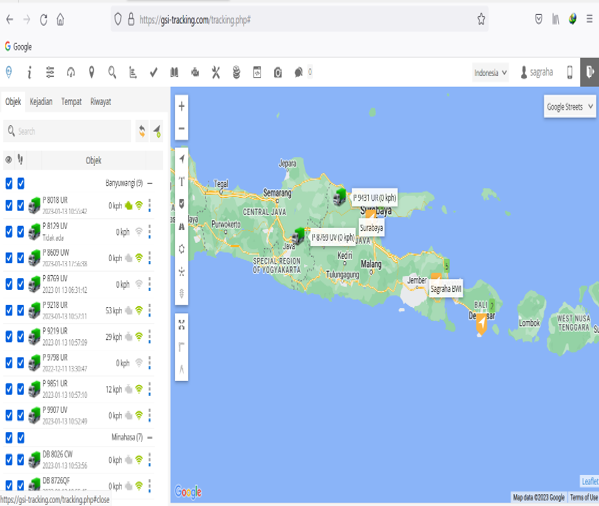Toggle follow checkbox for DB 8026 CW
This screenshot has width=599, height=506.
click(21, 460)
